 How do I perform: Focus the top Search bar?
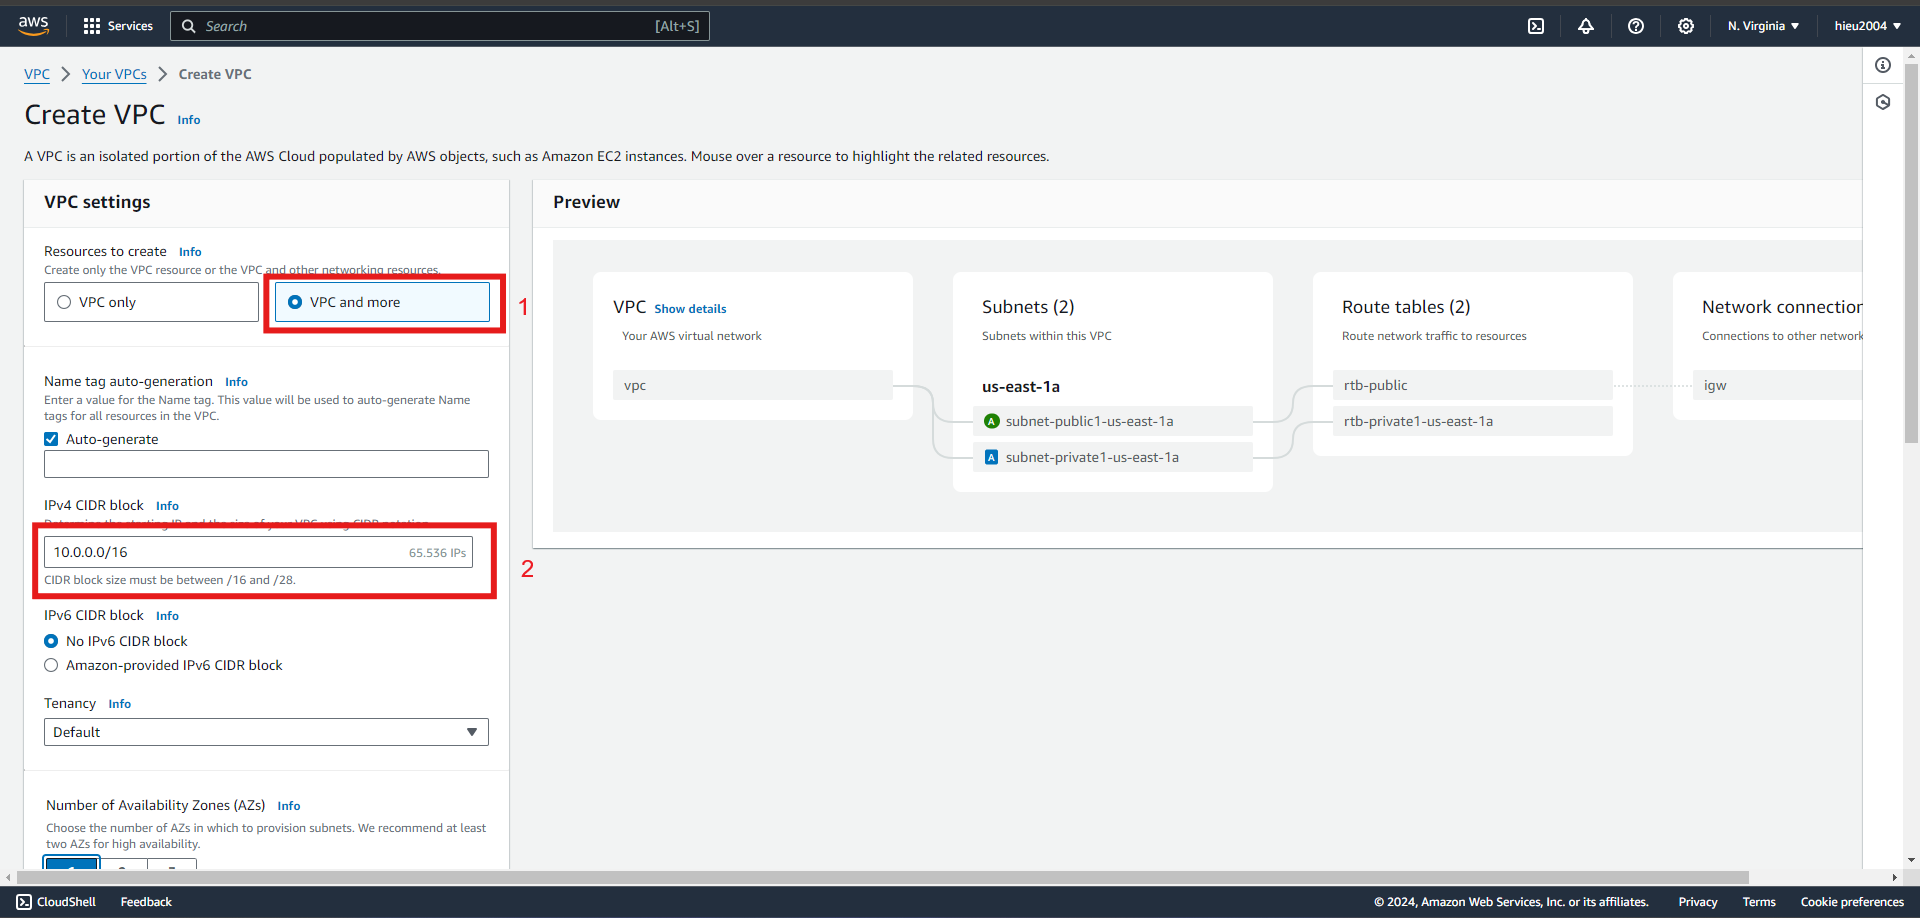440,26
